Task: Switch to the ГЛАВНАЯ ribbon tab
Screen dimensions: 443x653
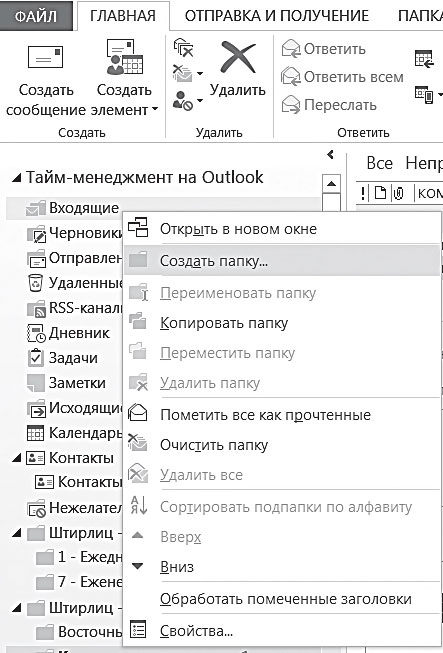Action: tap(123, 16)
